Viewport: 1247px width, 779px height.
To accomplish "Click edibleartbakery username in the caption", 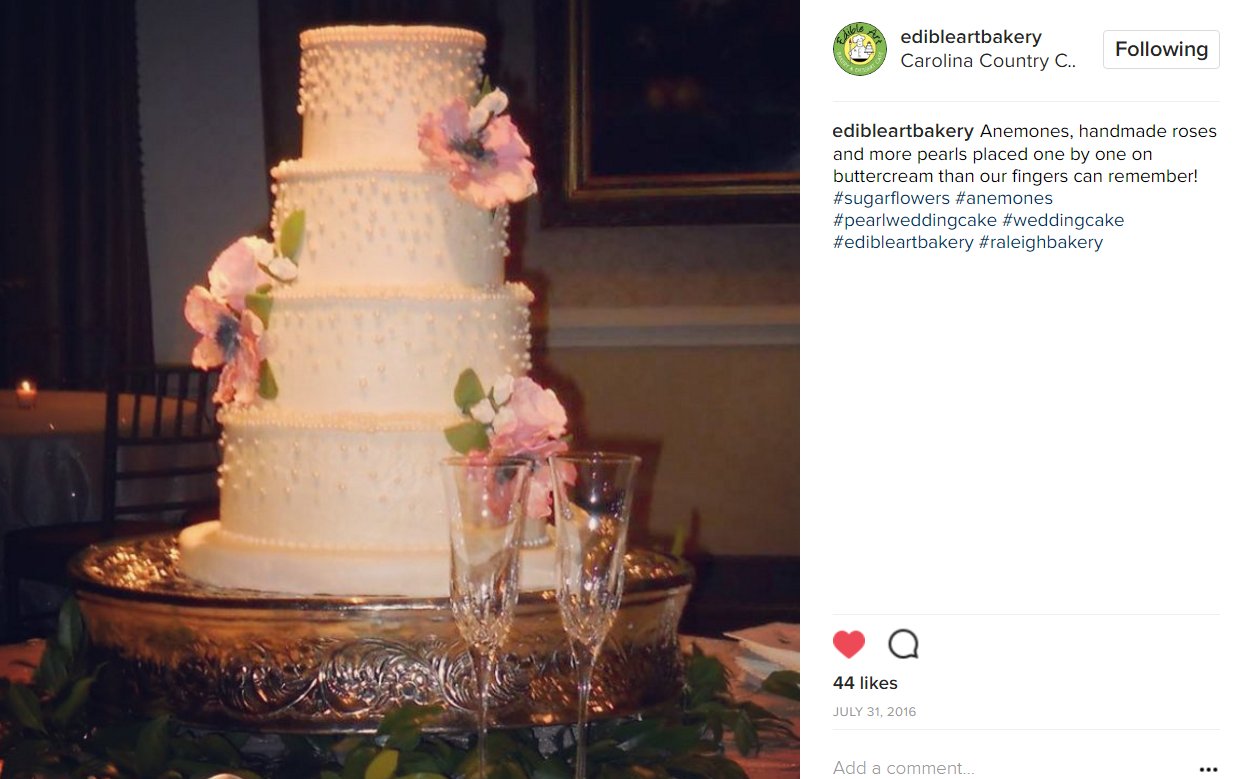I will [x=903, y=132].
